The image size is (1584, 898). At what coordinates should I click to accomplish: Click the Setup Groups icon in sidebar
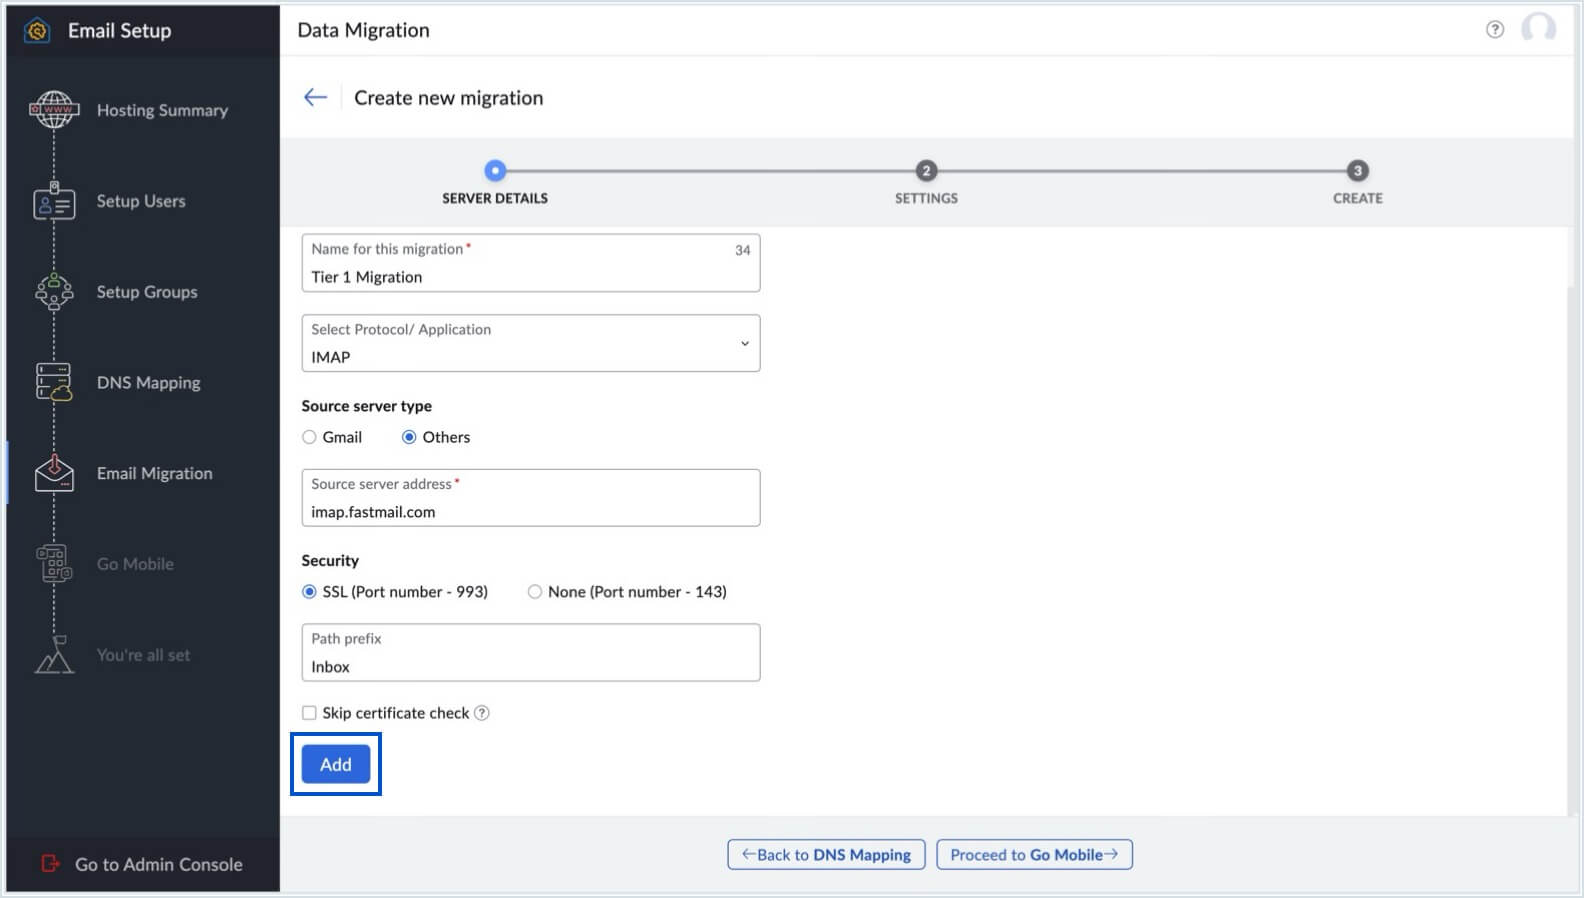tap(54, 292)
